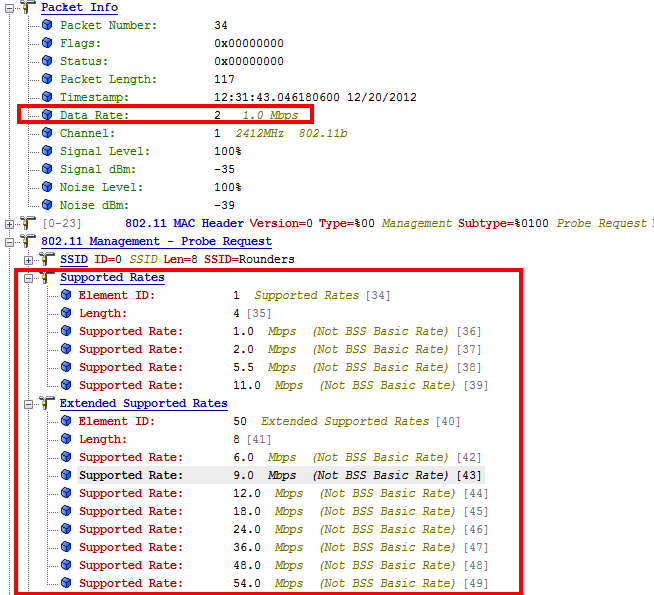Expand the 802.11 MAC Header node
The image size is (654, 595).
[9, 224]
